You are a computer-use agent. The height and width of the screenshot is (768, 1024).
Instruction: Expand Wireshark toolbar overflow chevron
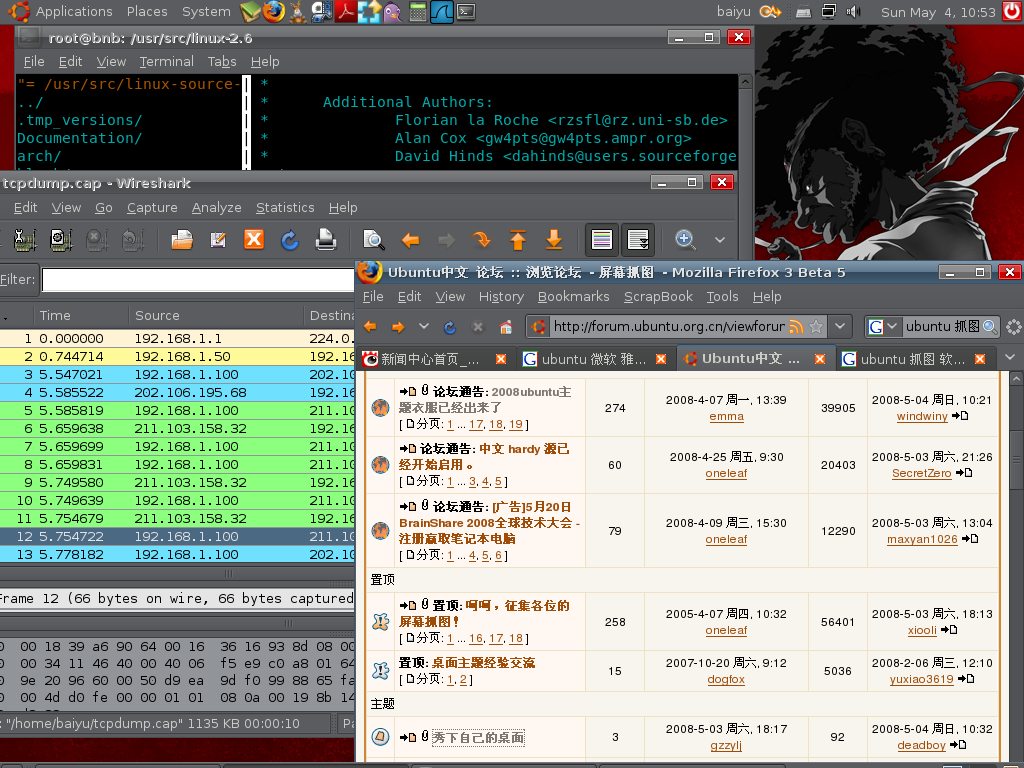720,240
